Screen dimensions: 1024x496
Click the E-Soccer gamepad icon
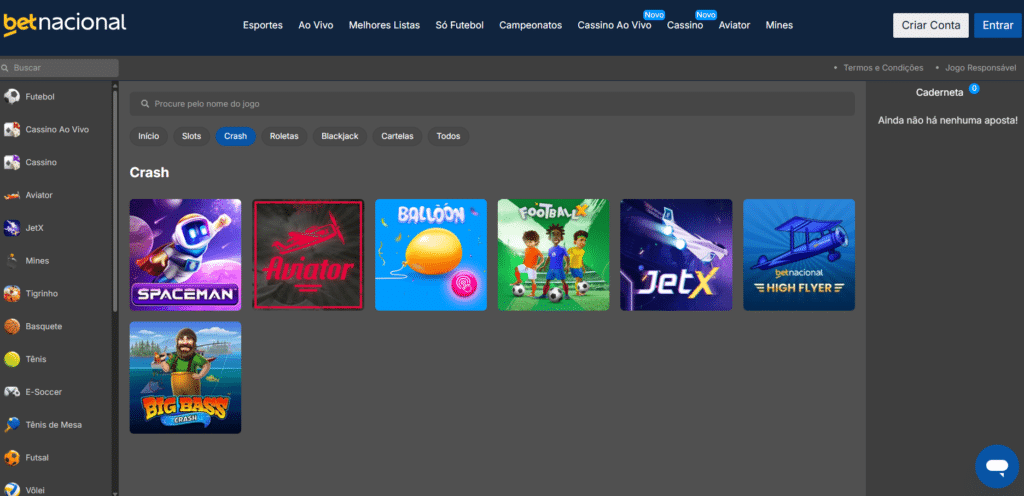click(12, 392)
